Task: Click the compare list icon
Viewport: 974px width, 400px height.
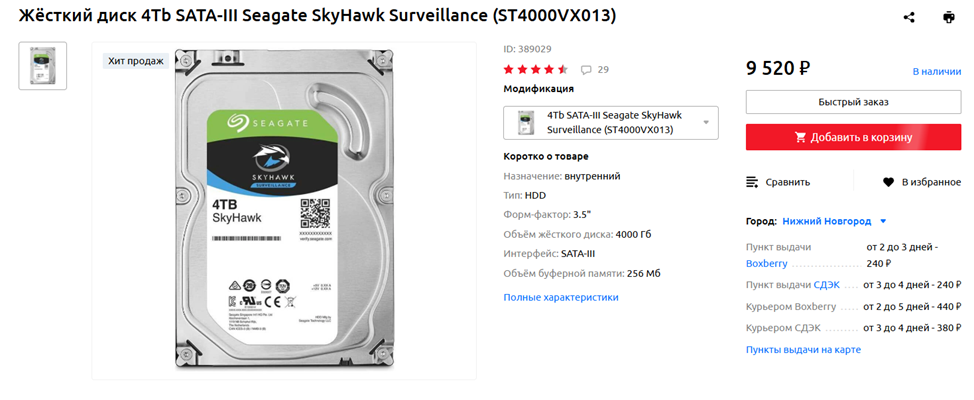Action: coord(753,182)
